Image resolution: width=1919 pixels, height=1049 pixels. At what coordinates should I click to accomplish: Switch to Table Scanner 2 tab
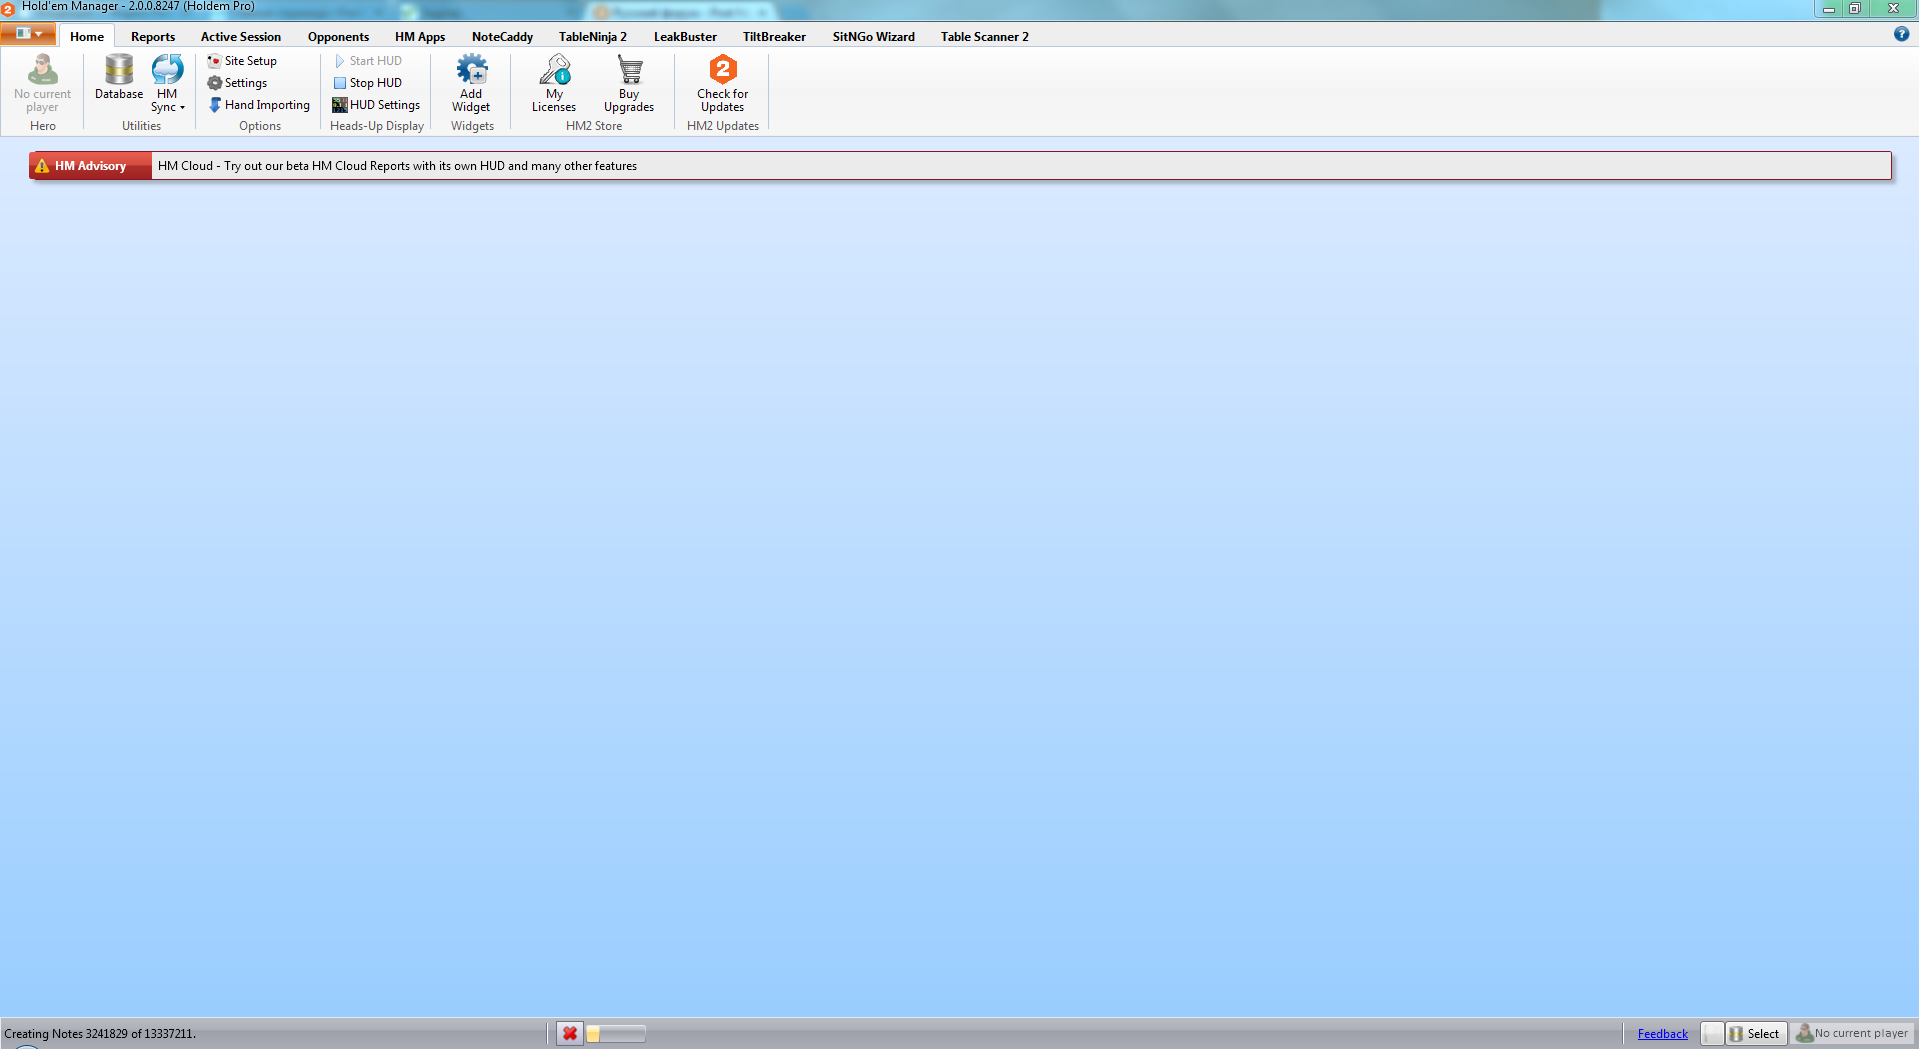984,37
